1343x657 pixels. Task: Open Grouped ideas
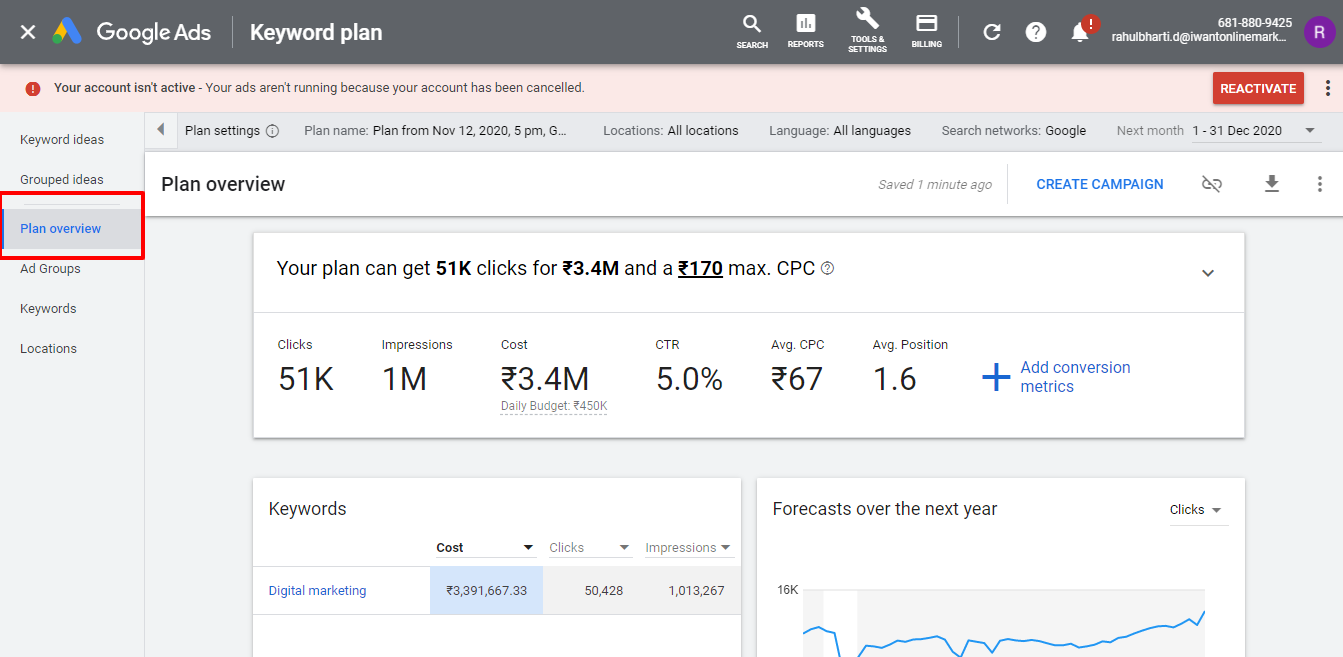point(62,179)
